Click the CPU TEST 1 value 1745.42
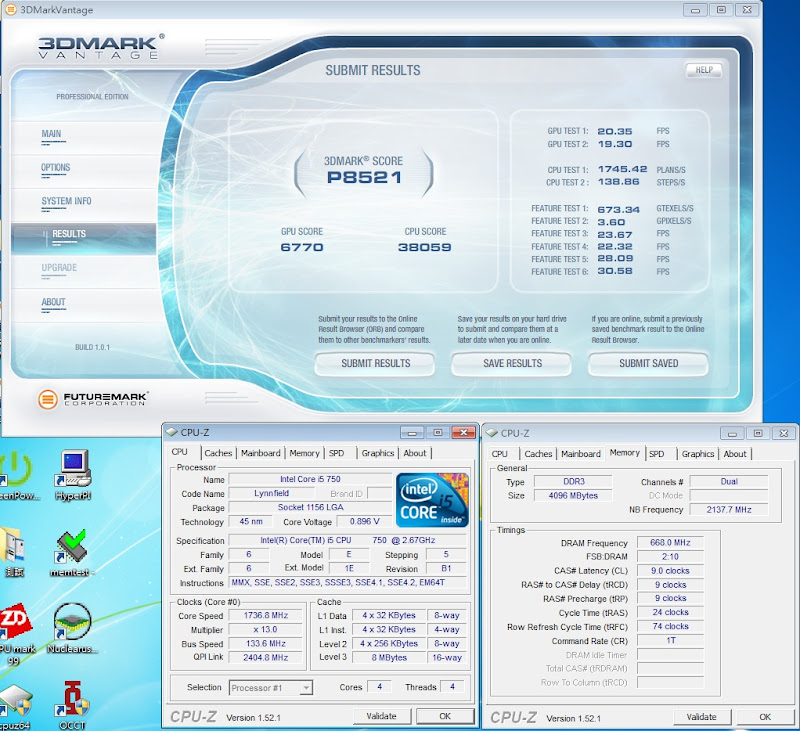Screen dimensions: 800x731 622,169
